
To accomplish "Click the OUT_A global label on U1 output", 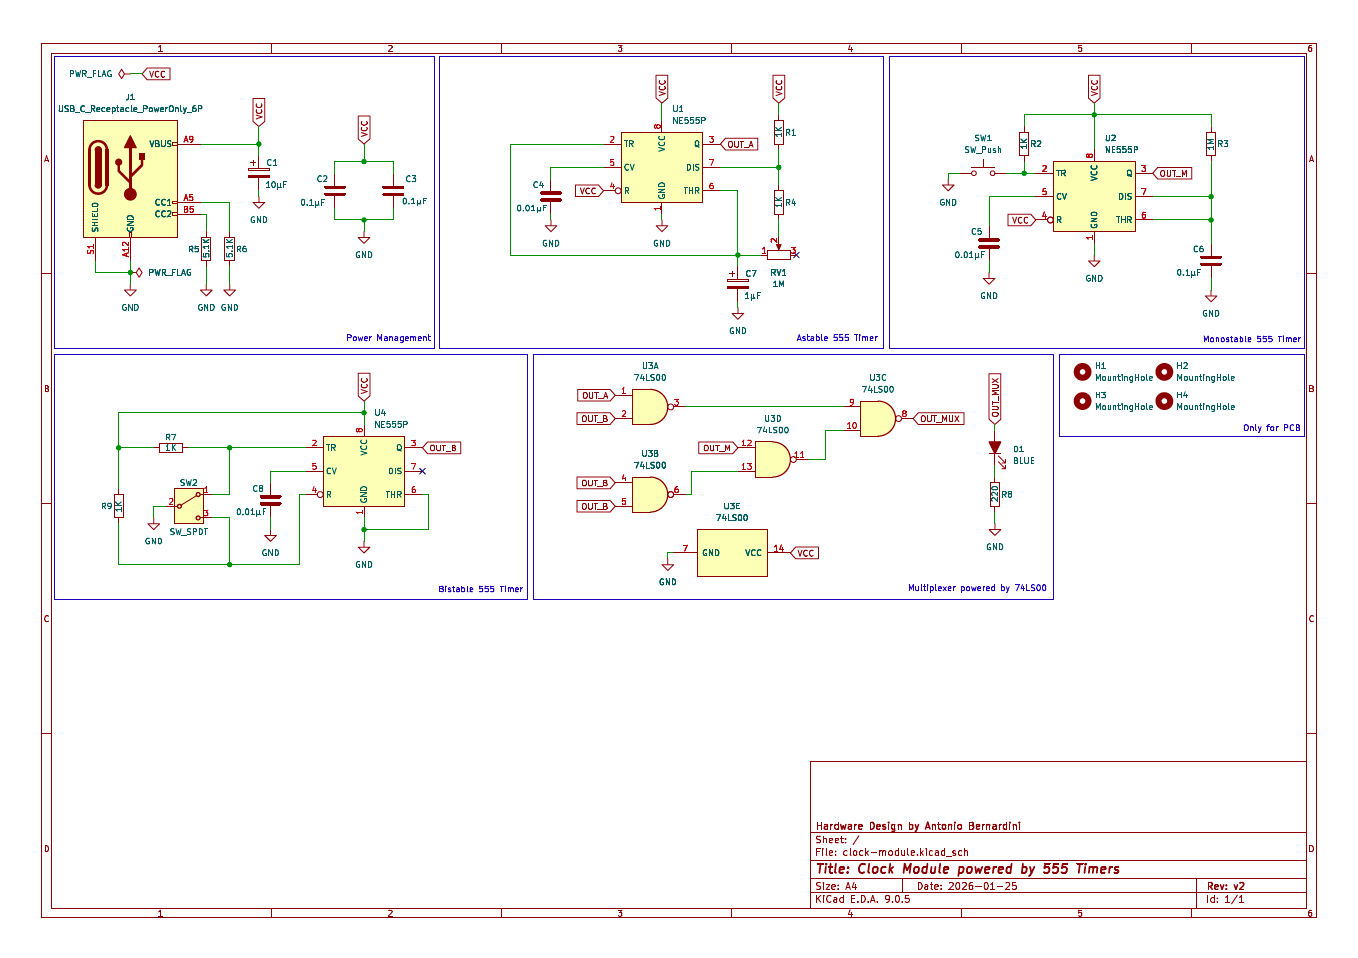I will [x=738, y=144].
